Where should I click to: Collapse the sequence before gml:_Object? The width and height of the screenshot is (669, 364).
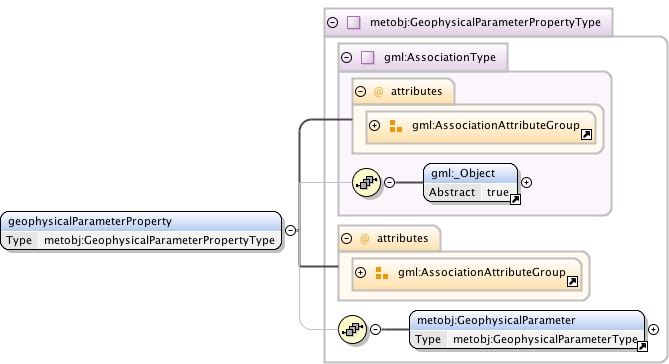[390, 183]
